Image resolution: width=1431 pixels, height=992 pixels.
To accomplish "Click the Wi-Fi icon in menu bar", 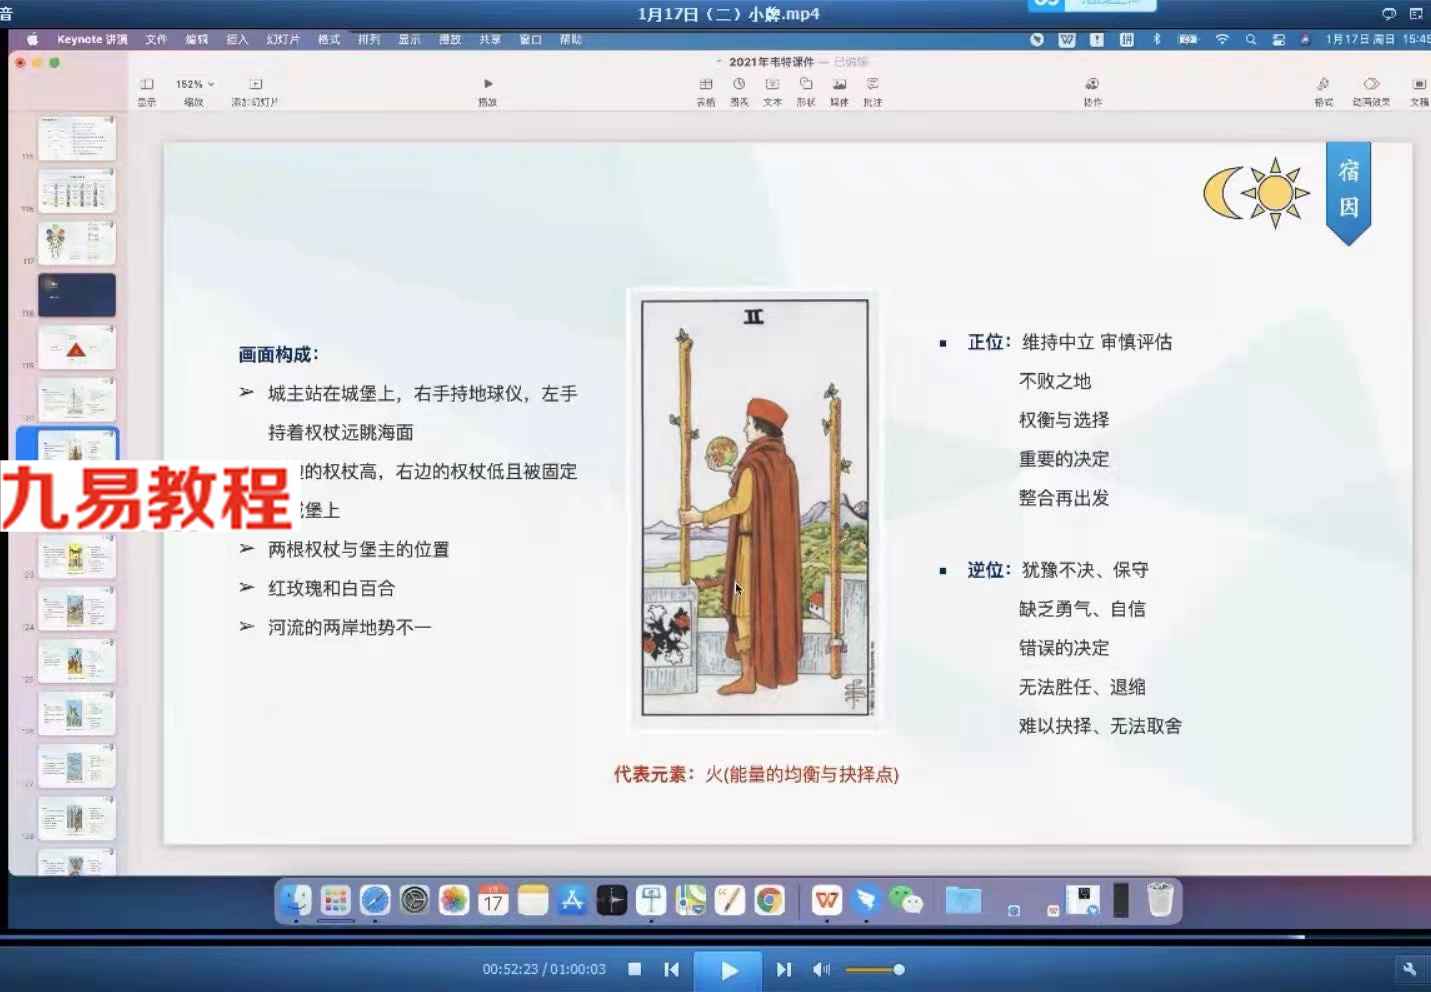I will pos(1222,40).
